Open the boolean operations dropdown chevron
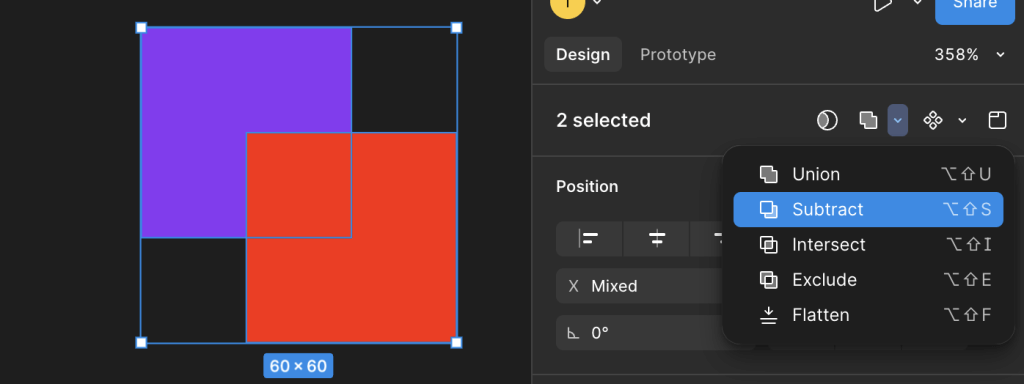The width and height of the screenshot is (1024, 384). click(897, 120)
